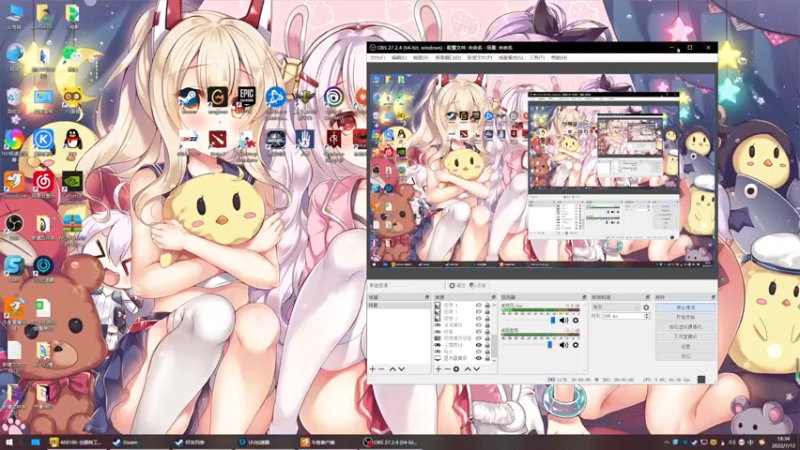Undock the Scenes panel

click(x=427, y=297)
